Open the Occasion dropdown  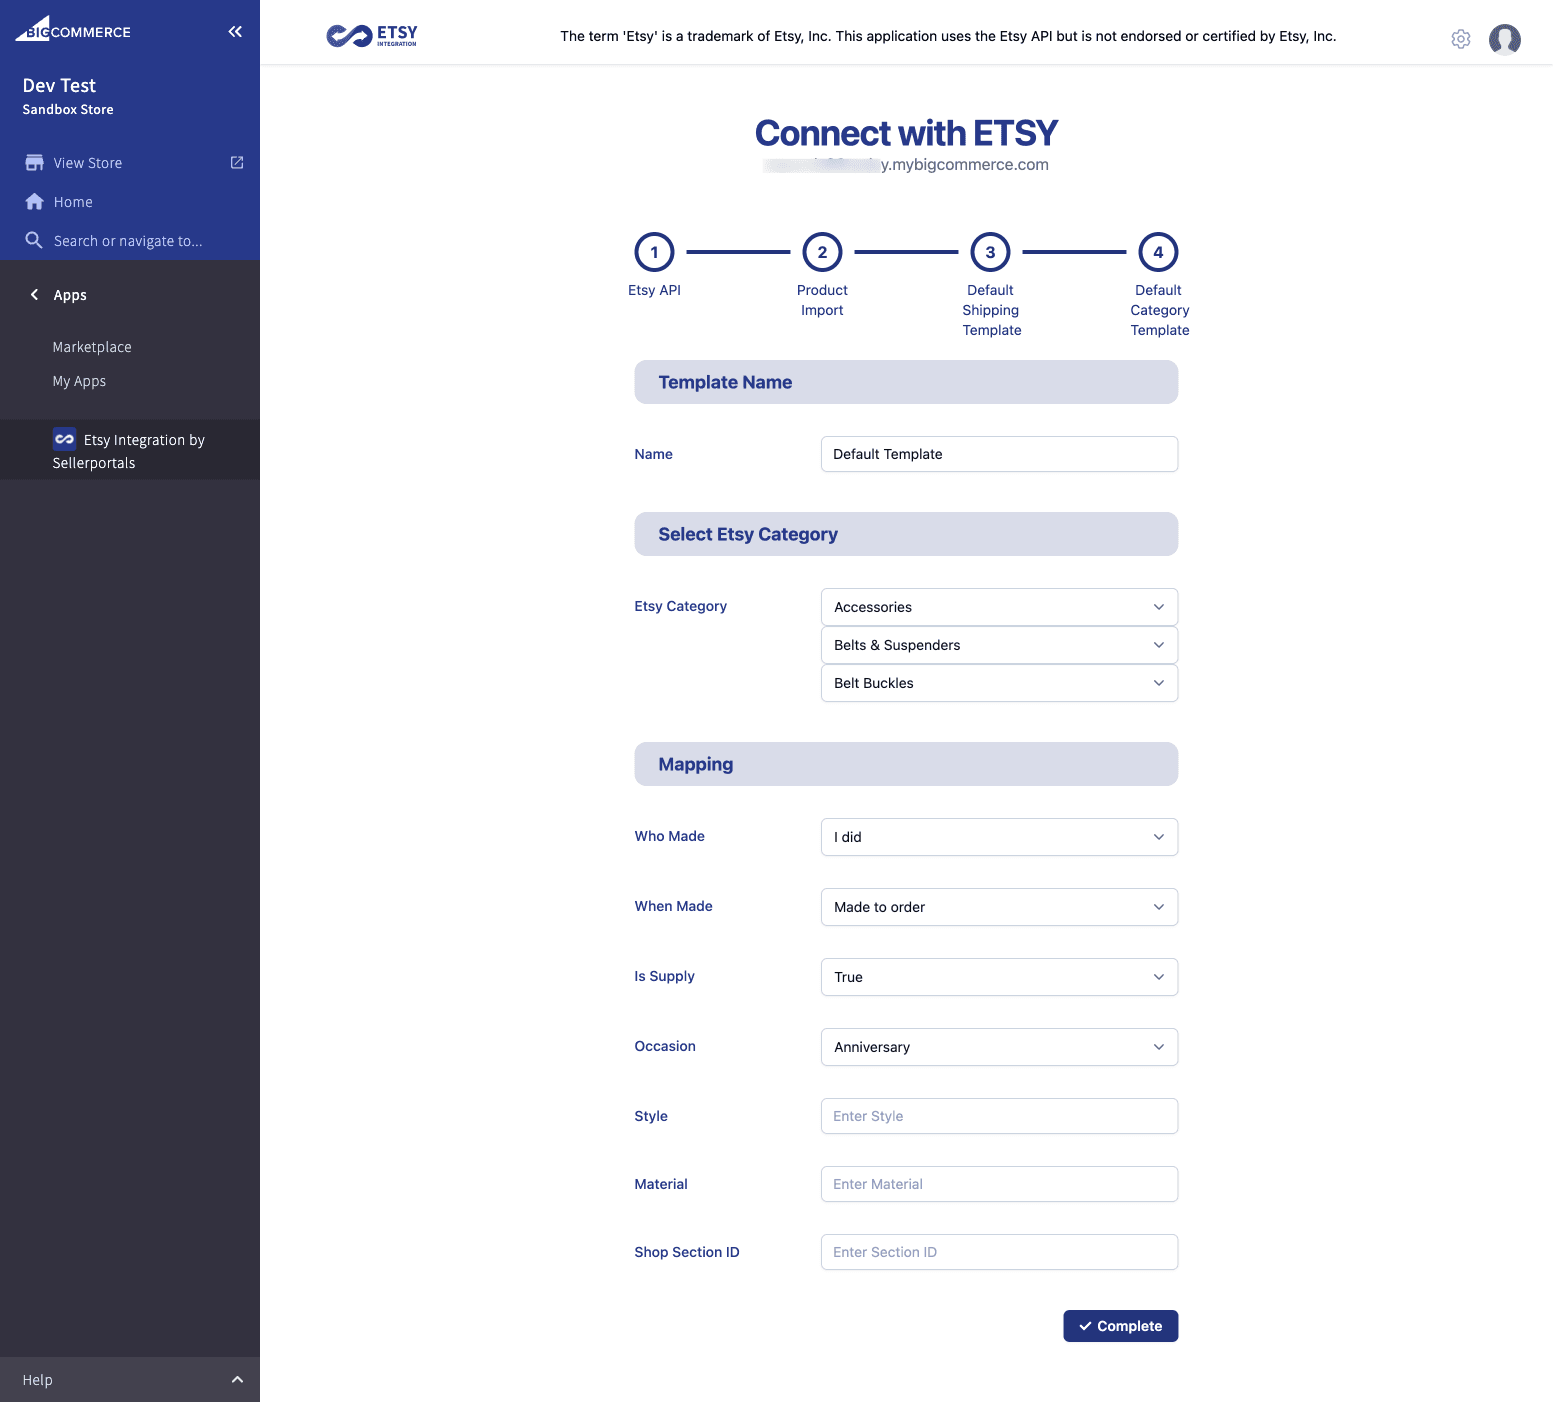pyautogui.click(x=1000, y=1047)
